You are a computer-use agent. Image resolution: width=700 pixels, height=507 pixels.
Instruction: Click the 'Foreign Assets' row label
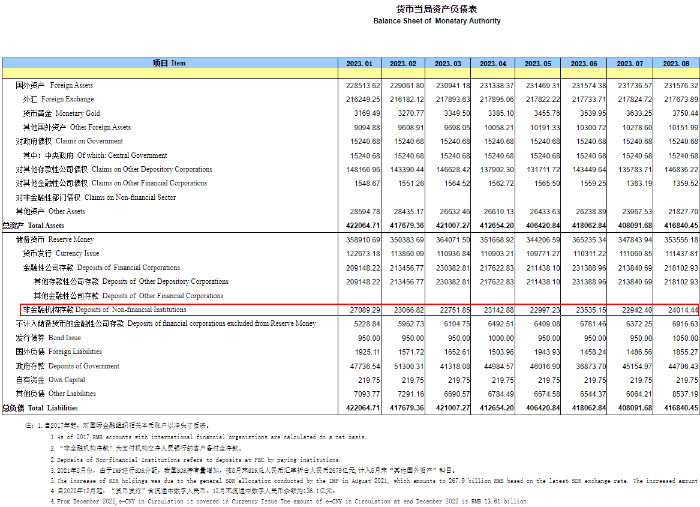pos(71,85)
